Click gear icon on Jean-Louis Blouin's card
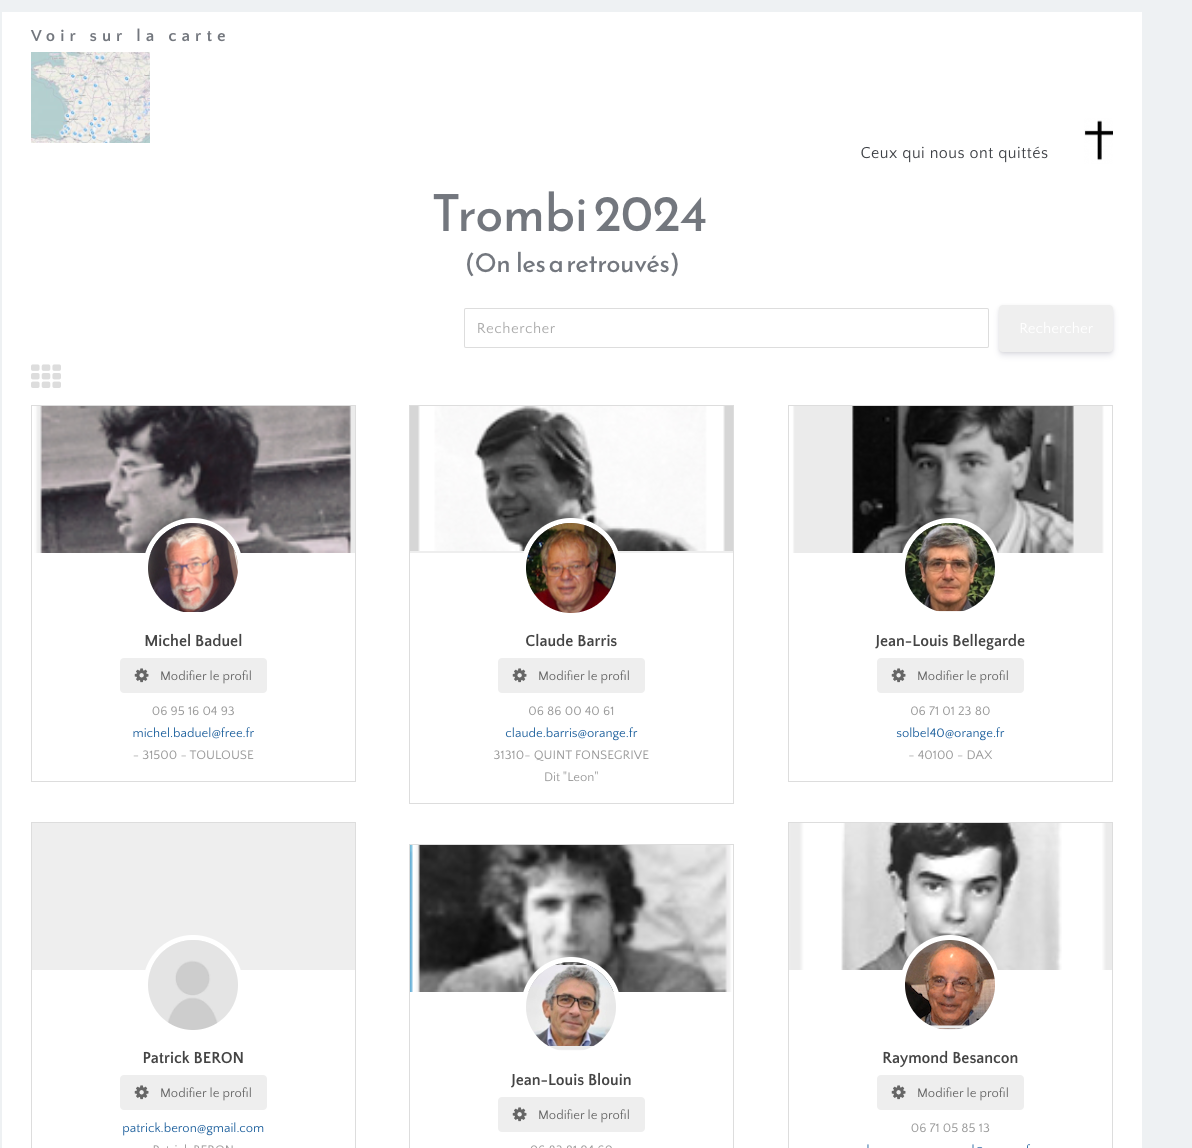 tap(519, 1115)
